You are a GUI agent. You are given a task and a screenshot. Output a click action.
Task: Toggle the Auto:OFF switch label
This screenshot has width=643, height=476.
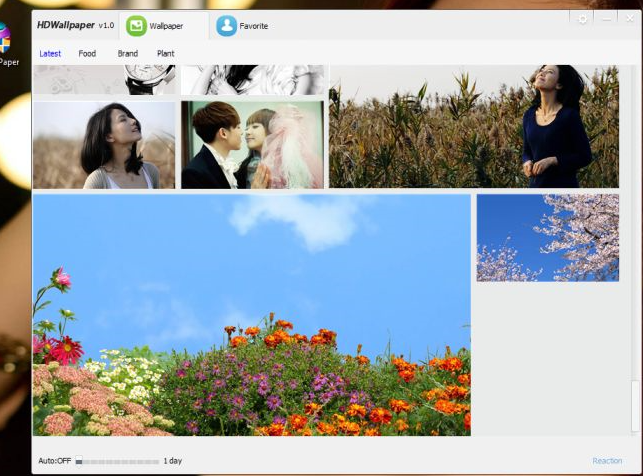pos(54,461)
